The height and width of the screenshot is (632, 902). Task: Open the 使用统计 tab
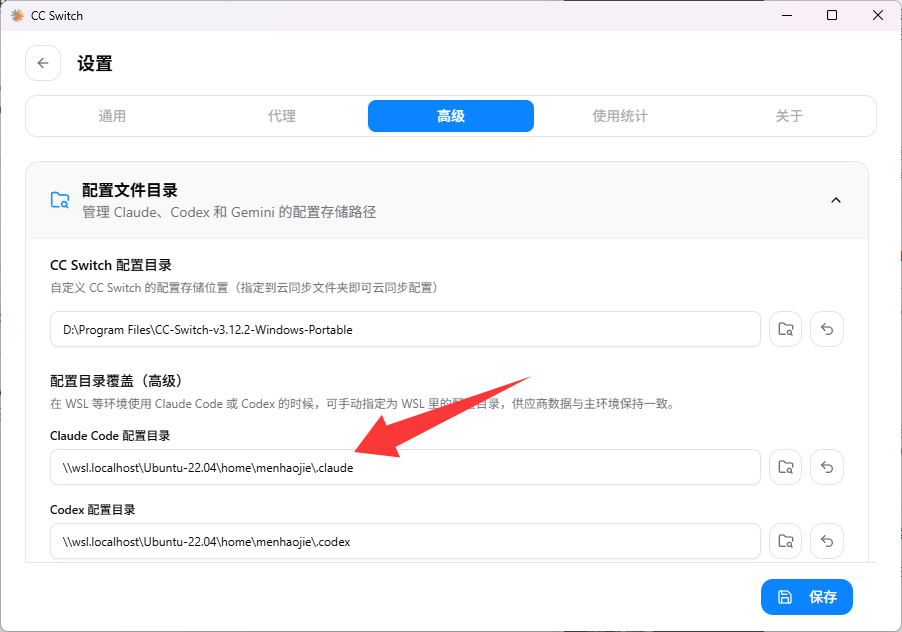[620, 116]
